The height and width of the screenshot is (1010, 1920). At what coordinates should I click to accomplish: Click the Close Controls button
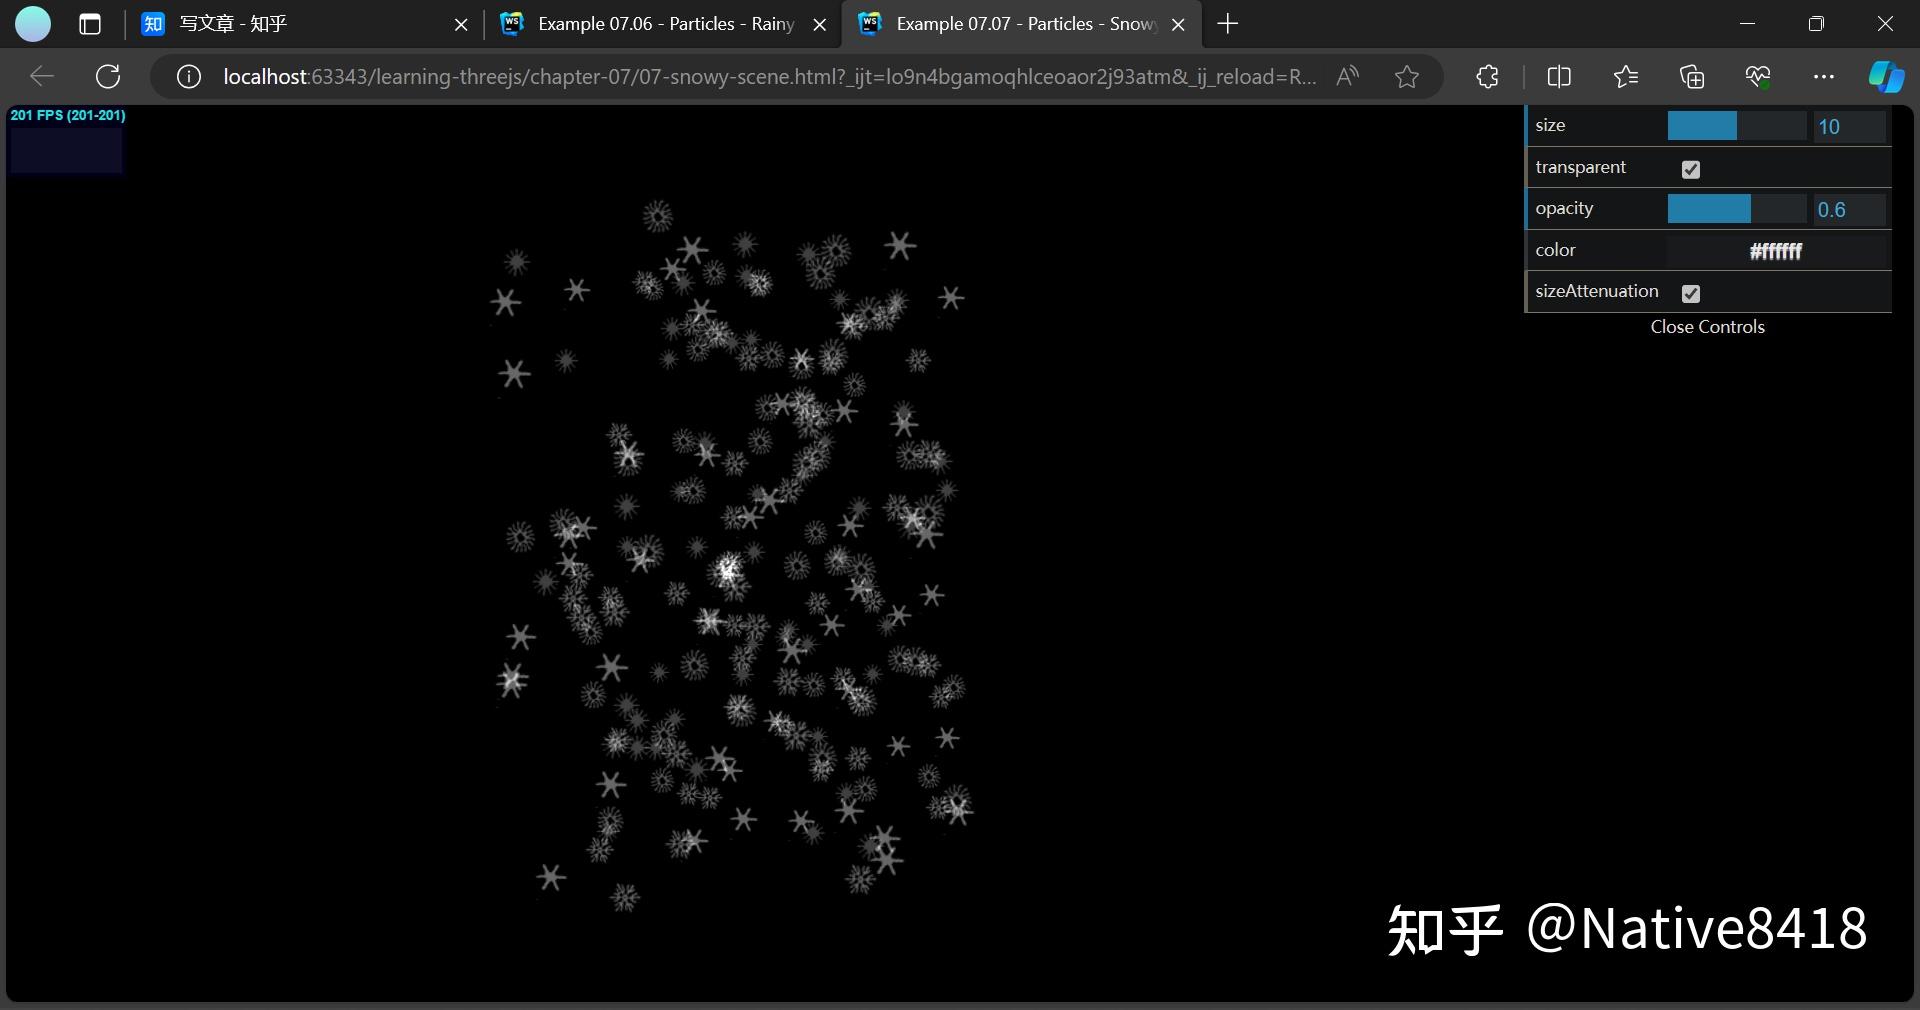click(x=1706, y=326)
